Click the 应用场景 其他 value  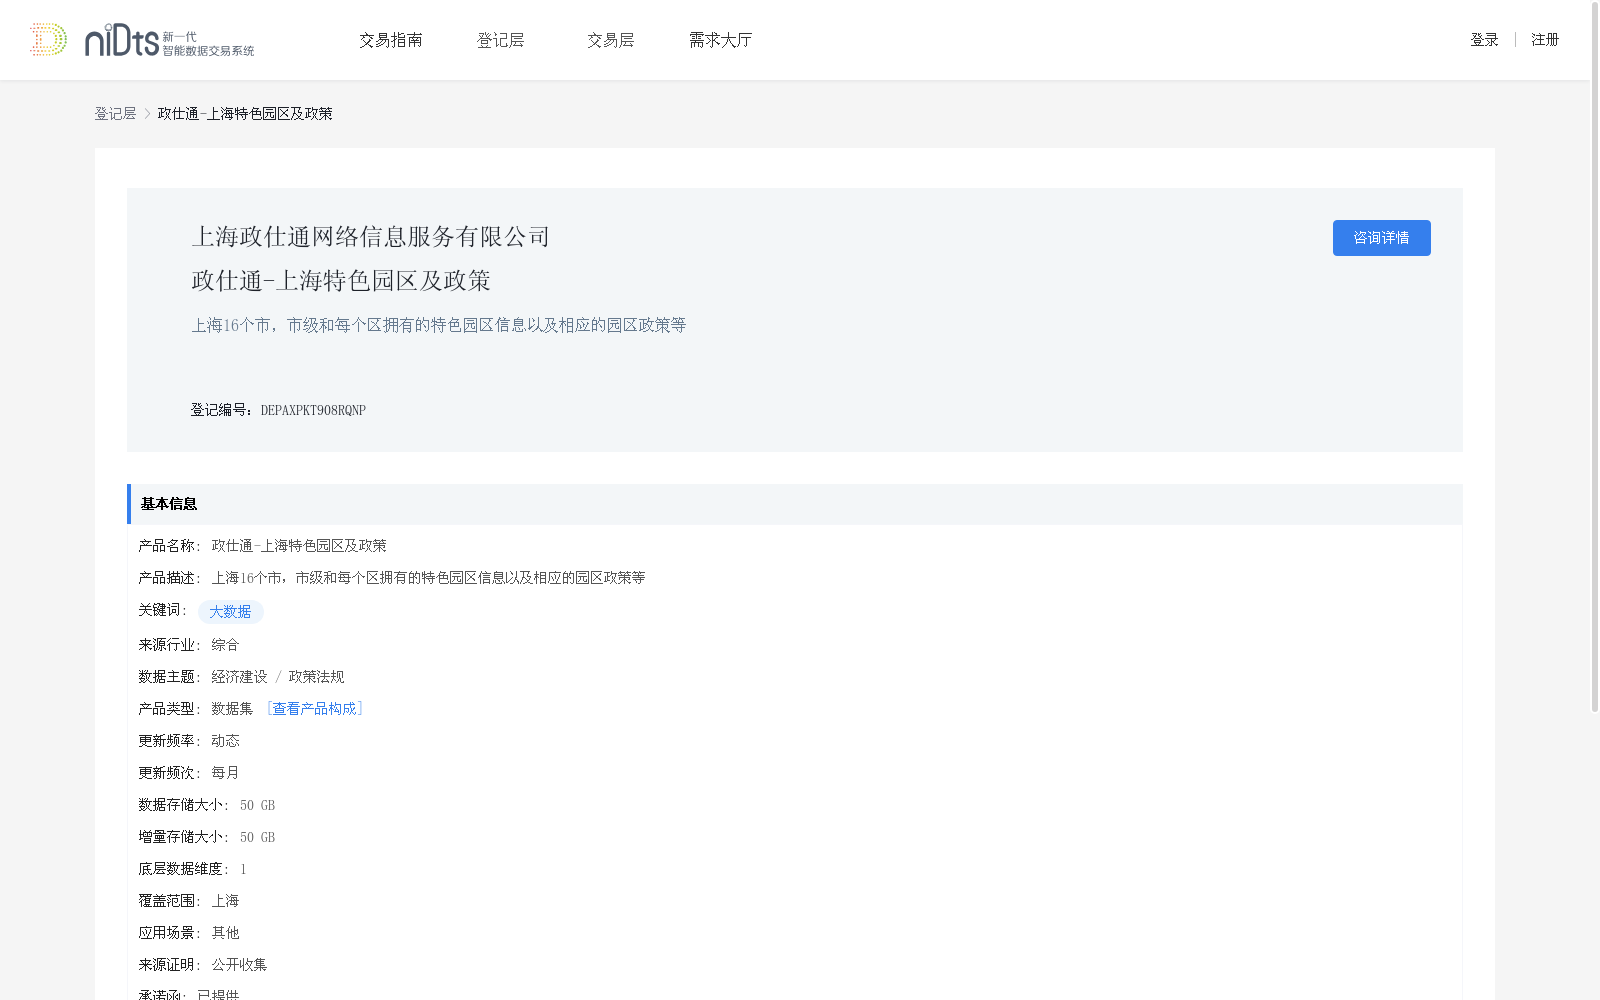coord(225,933)
